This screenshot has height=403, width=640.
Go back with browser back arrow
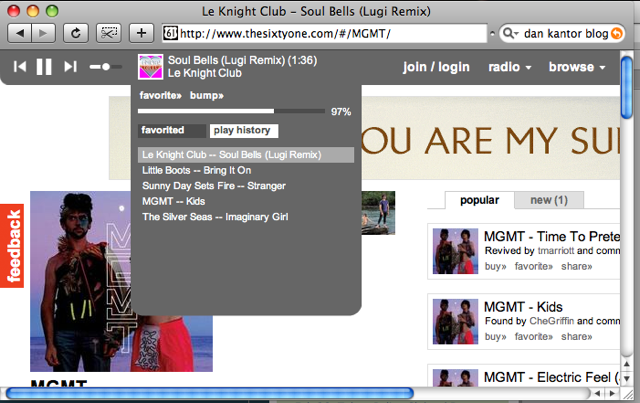pos(19,33)
